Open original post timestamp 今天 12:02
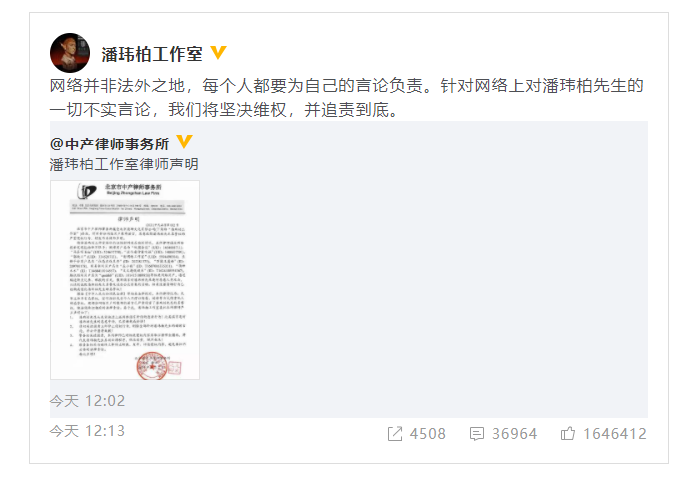This screenshot has height=480, width=698. coord(87,401)
